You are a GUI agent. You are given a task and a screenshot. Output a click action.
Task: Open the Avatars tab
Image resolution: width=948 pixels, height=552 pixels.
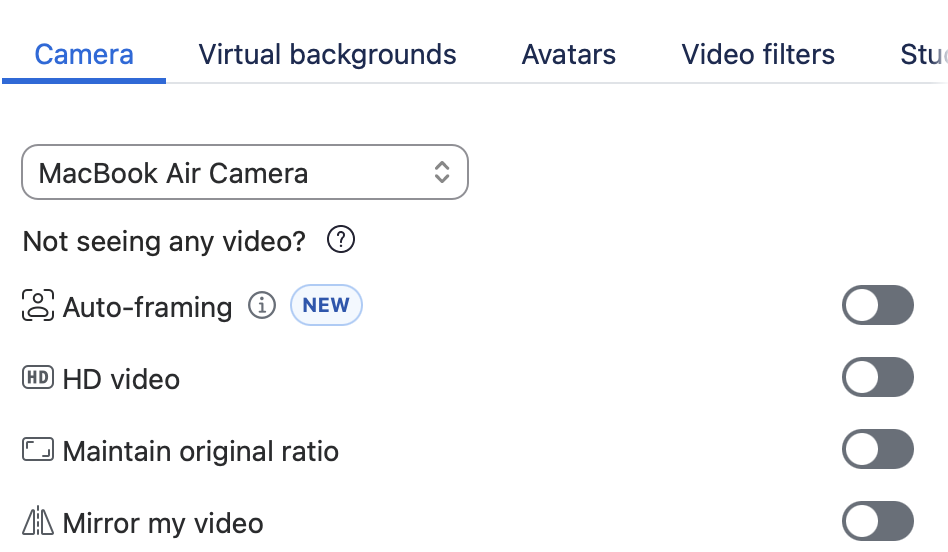point(568,54)
